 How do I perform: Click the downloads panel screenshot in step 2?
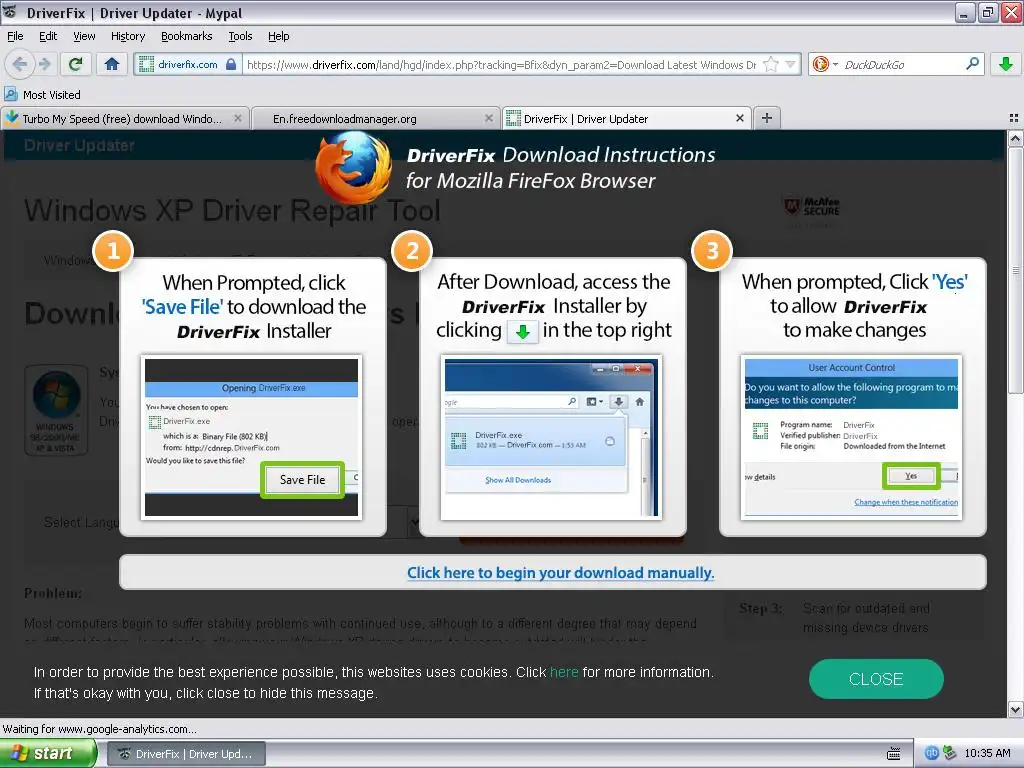[x=552, y=438]
